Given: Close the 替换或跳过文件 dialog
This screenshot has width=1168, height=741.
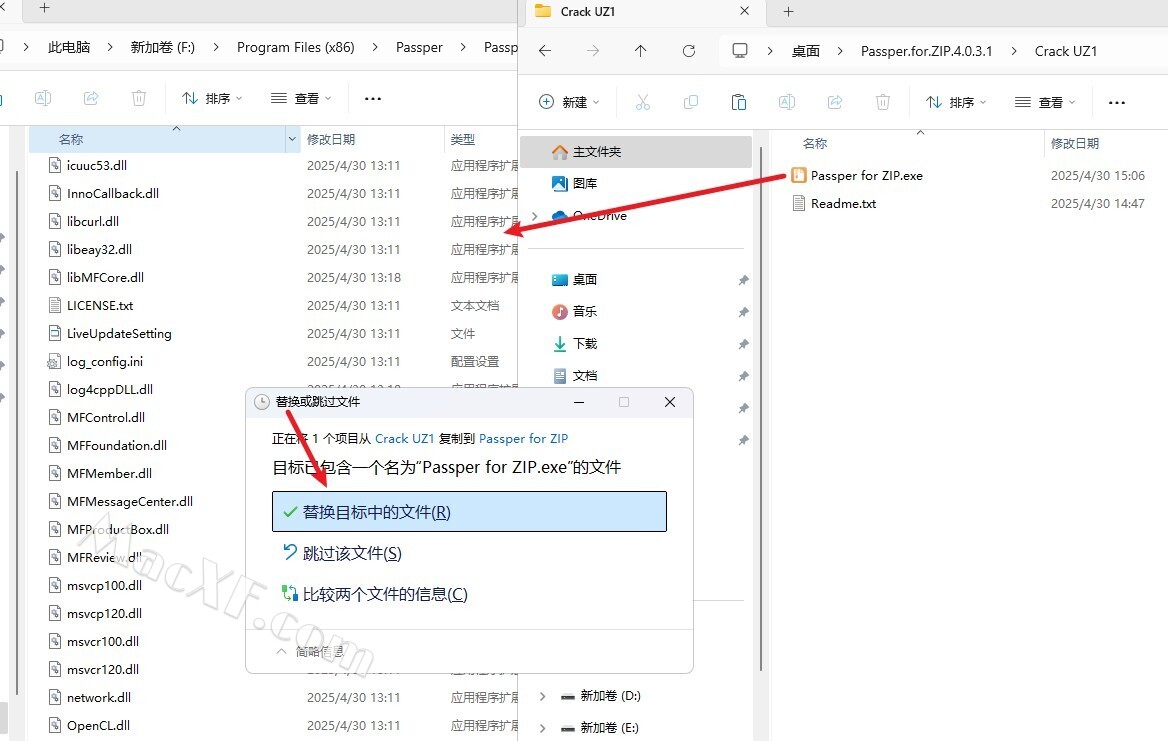Looking at the screenshot, I should click(670, 402).
